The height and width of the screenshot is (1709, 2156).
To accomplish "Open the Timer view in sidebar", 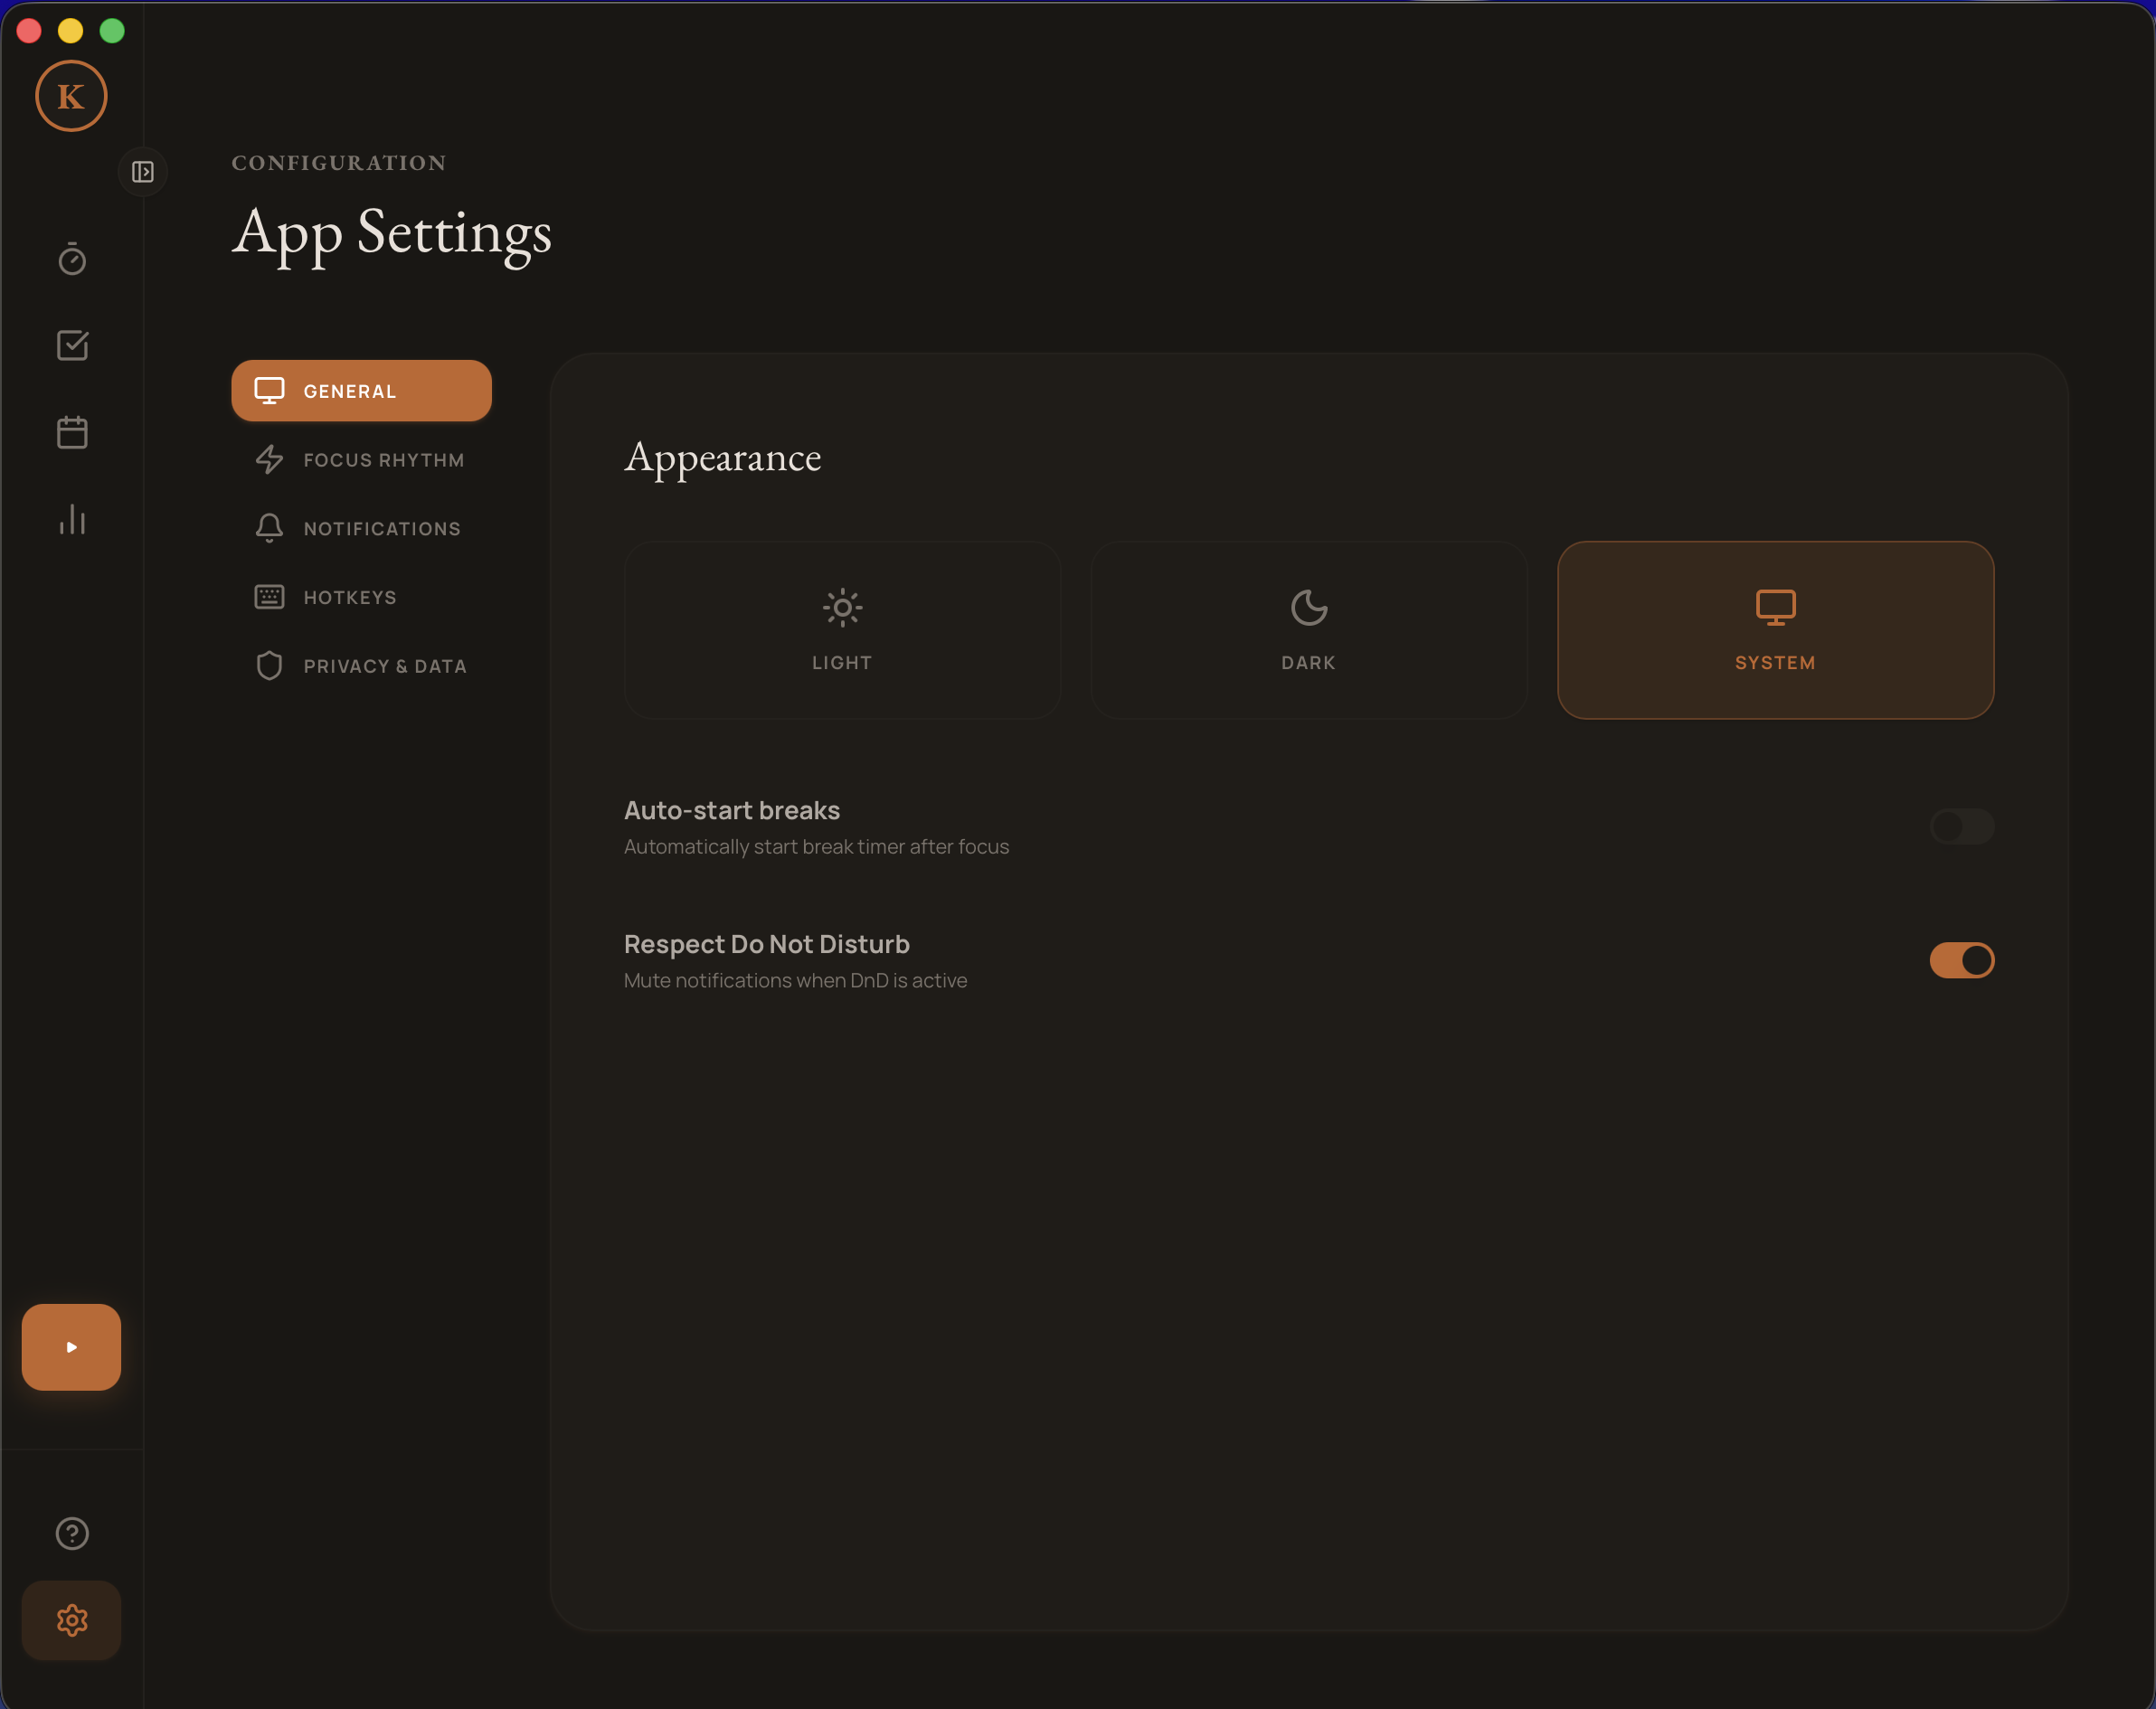I will 72,259.
